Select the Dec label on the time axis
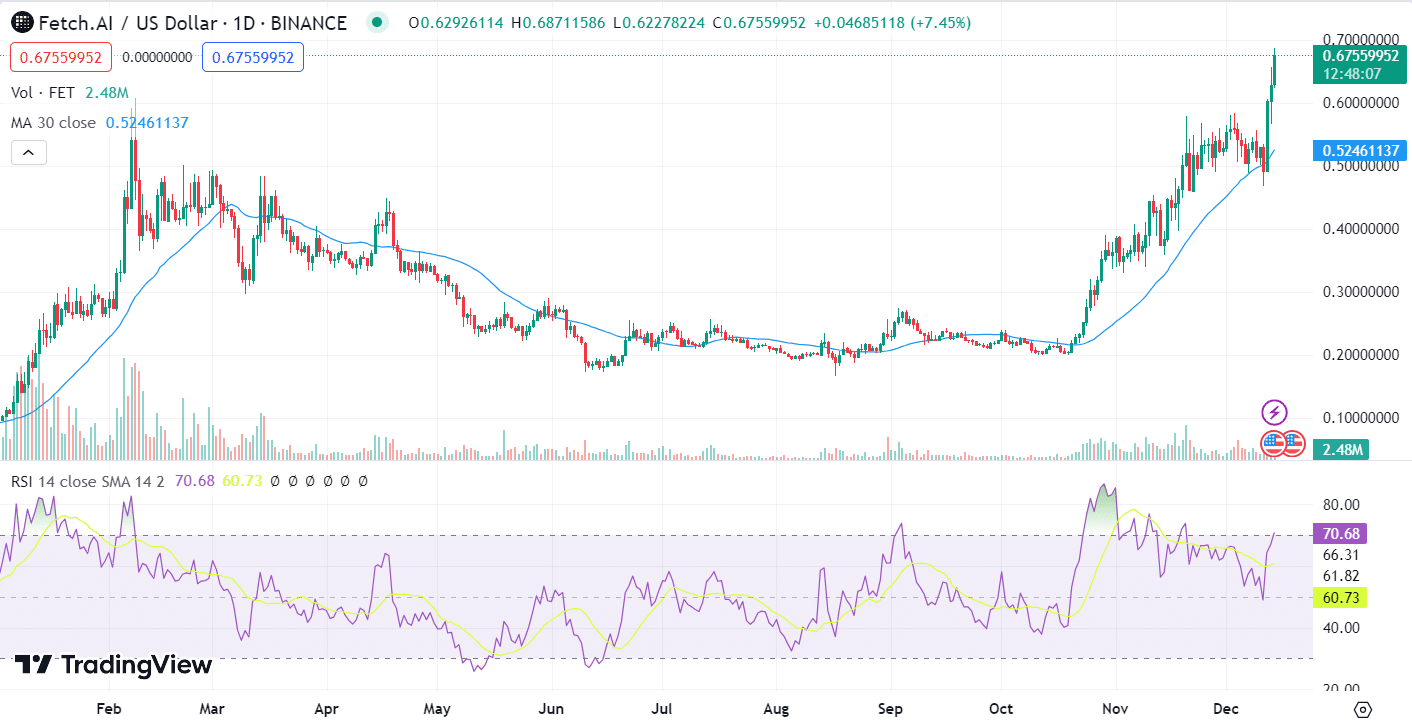The image size is (1412, 724). [1225, 708]
